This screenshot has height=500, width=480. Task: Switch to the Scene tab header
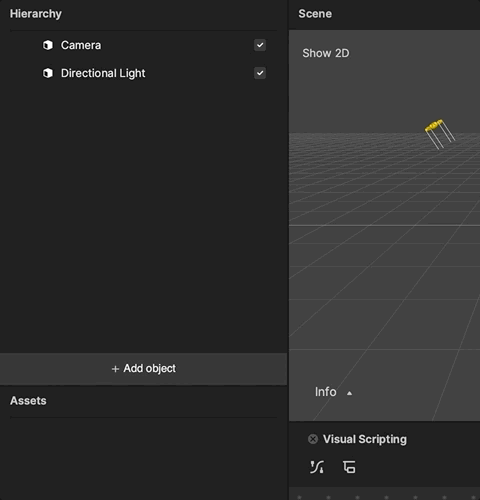[x=315, y=14]
